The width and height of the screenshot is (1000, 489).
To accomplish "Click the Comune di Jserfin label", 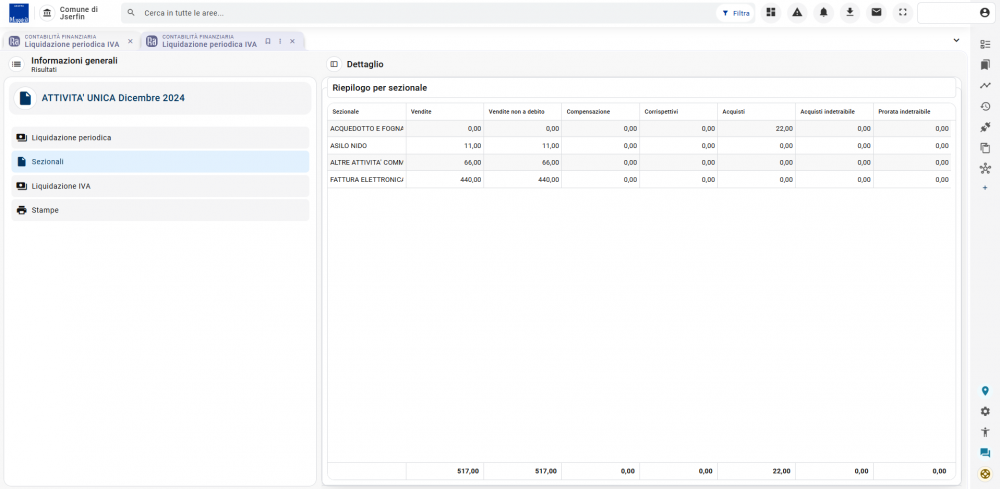I will pyautogui.click(x=78, y=13).
